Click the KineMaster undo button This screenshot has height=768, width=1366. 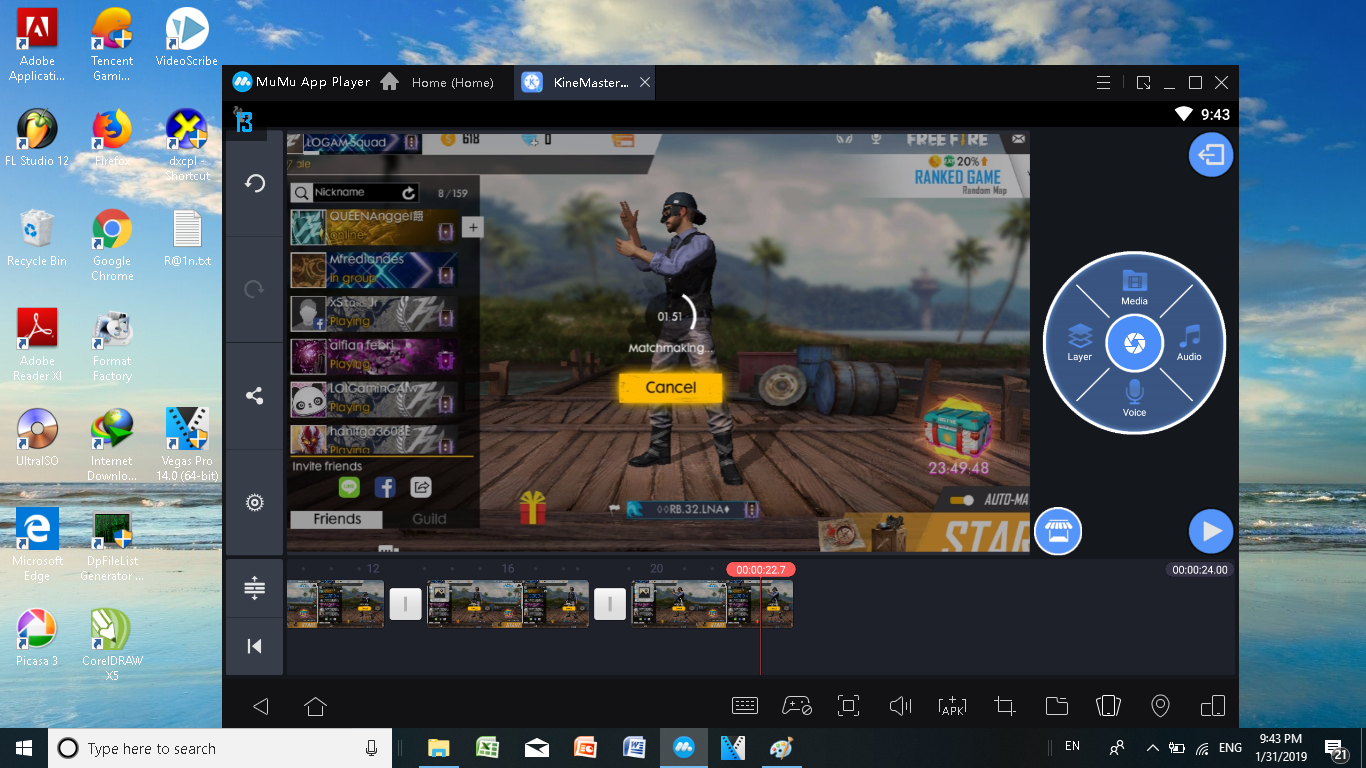point(255,184)
